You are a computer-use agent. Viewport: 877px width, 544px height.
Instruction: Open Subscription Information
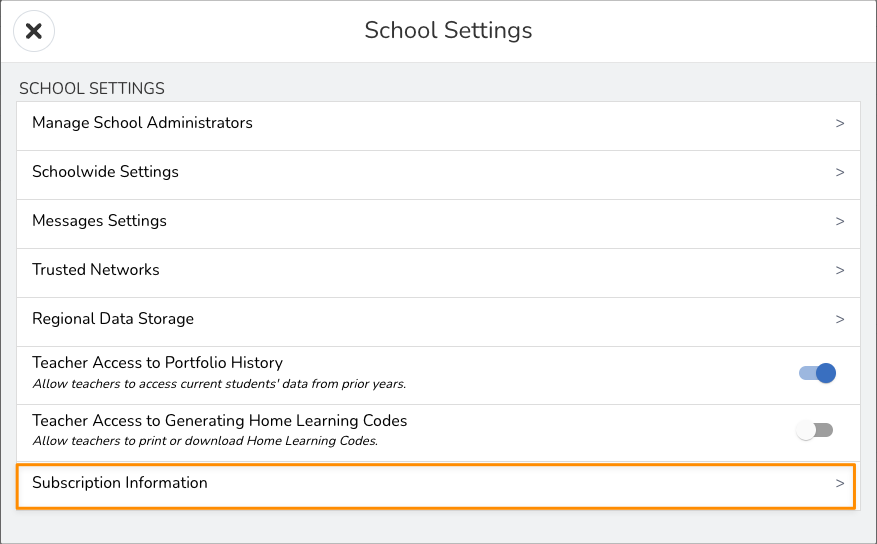click(x=120, y=483)
